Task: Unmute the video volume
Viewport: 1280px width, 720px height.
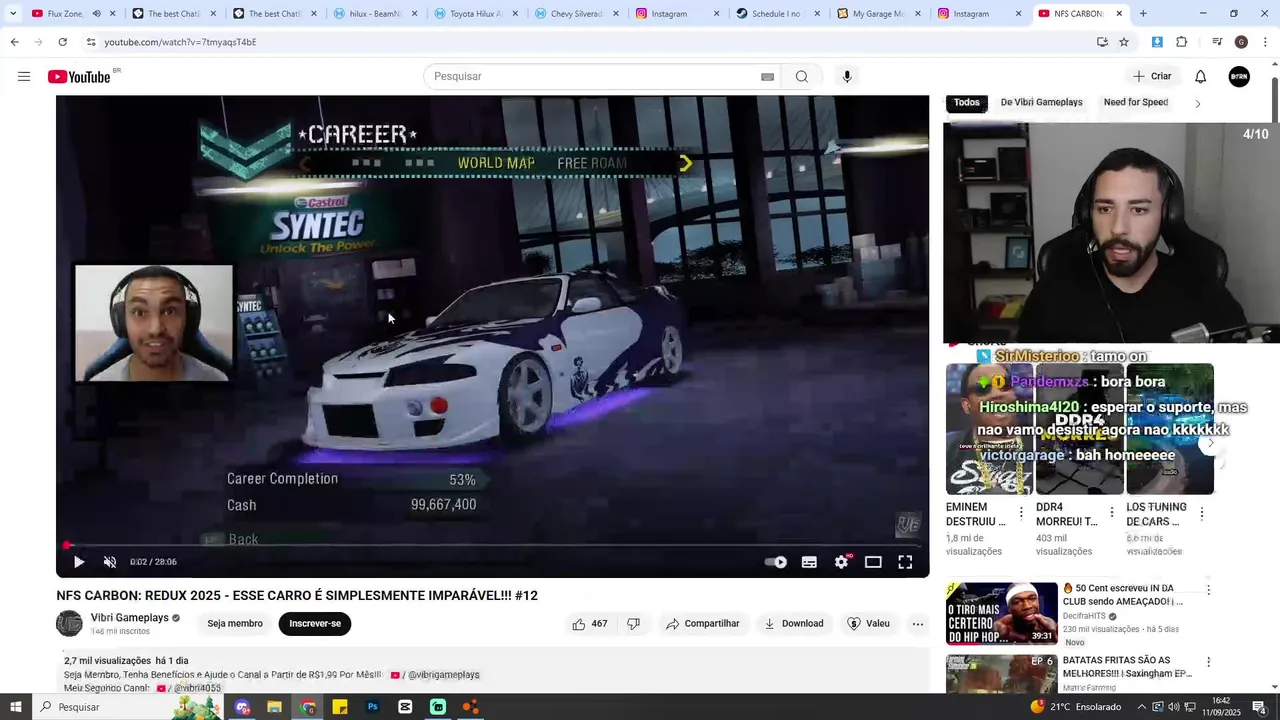Action: pos(110,562)
